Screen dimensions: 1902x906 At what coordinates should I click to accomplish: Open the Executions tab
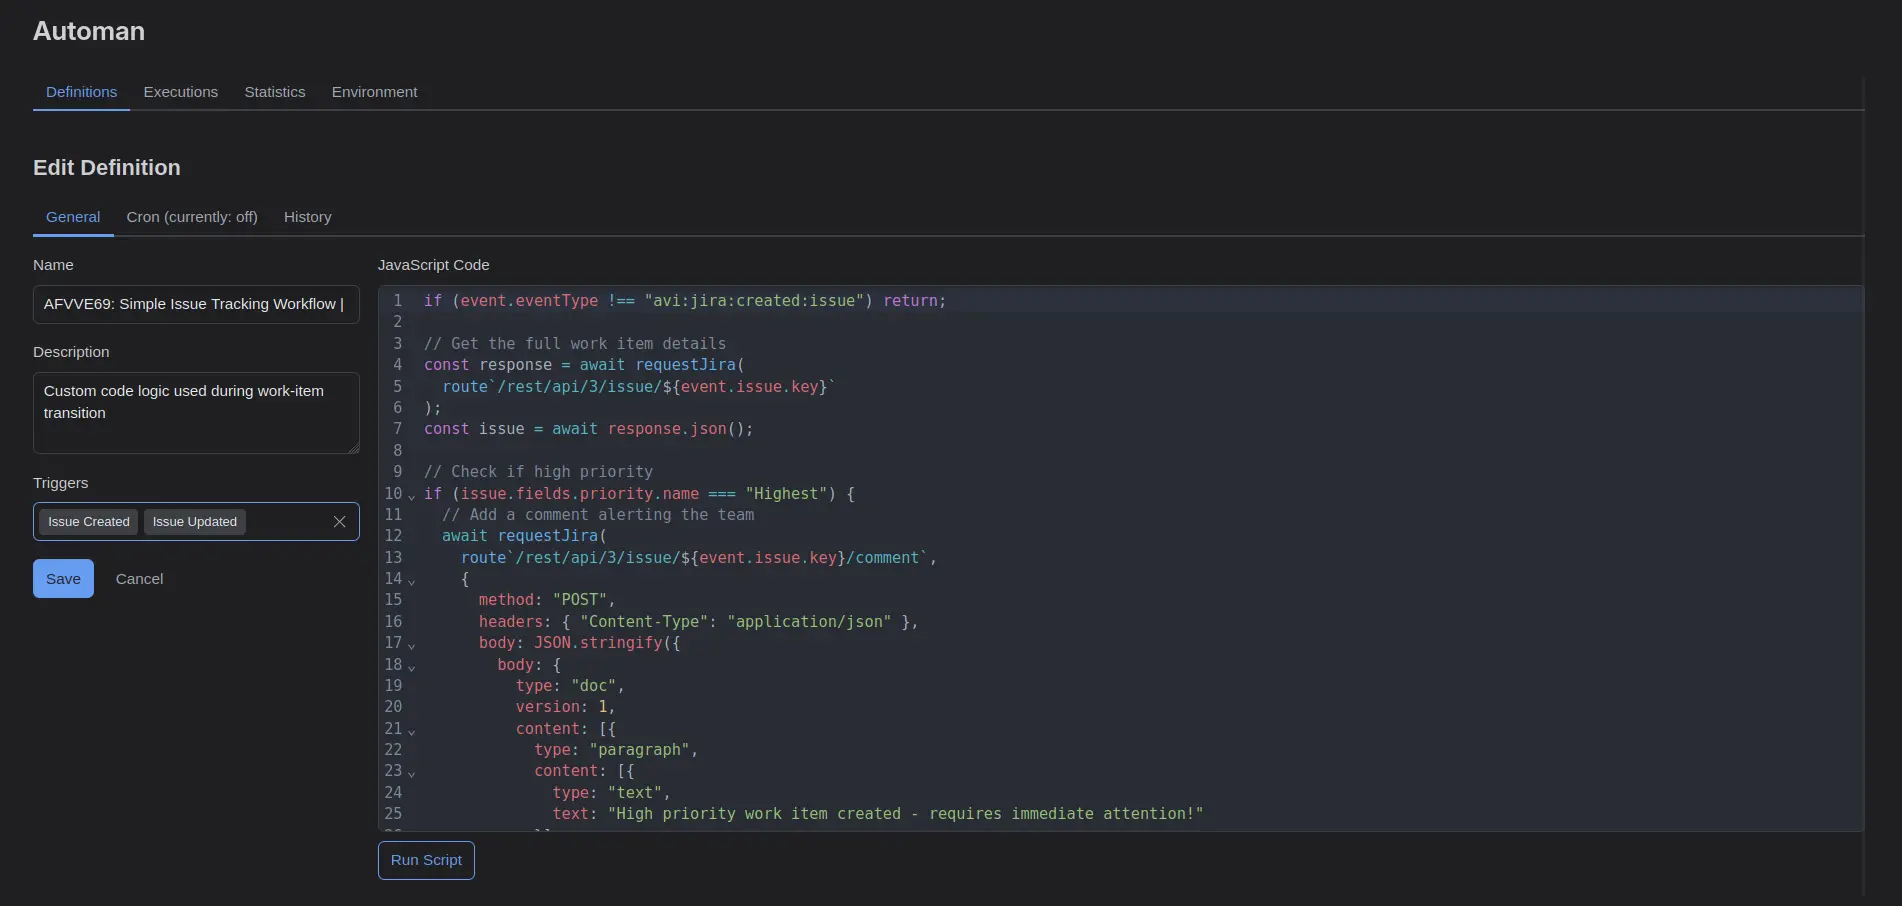tap(180, 92)
